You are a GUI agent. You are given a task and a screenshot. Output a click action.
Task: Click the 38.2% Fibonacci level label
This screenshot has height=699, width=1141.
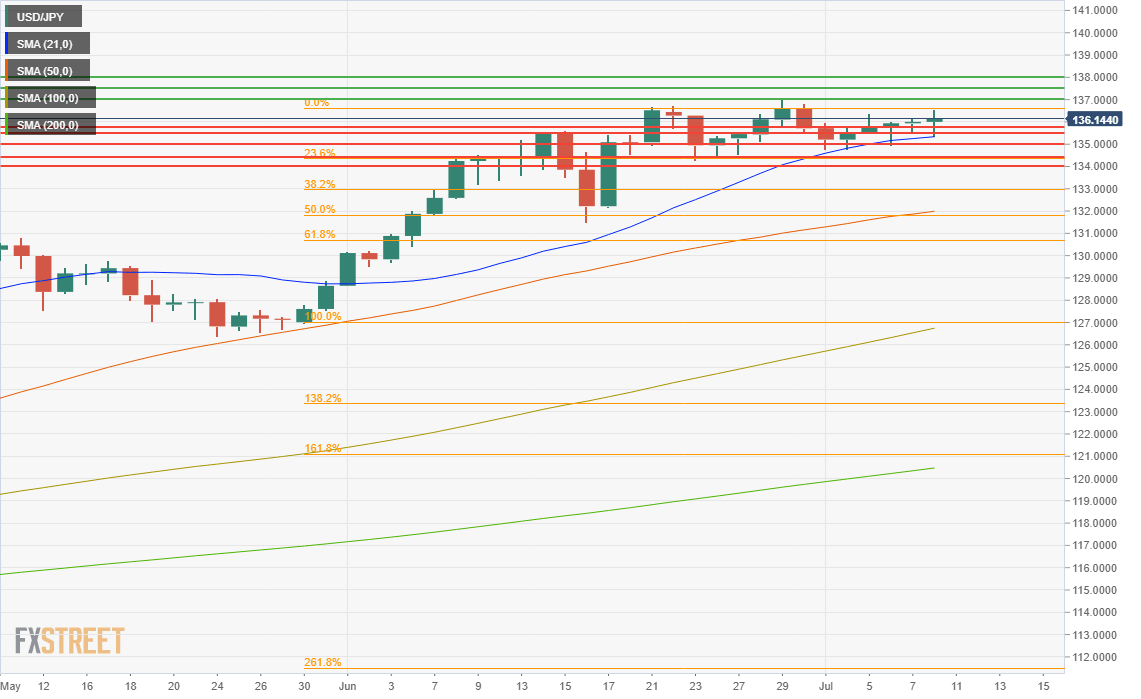pyautogui.click(x=319, y=185)
